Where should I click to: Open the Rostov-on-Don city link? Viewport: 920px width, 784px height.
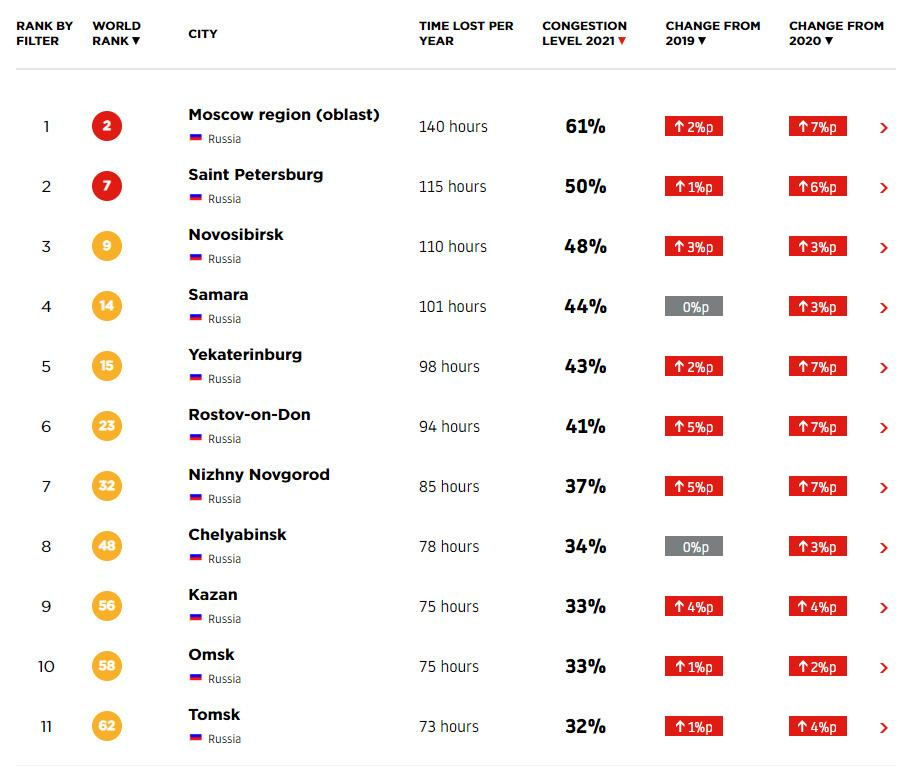tap(249, 415)
